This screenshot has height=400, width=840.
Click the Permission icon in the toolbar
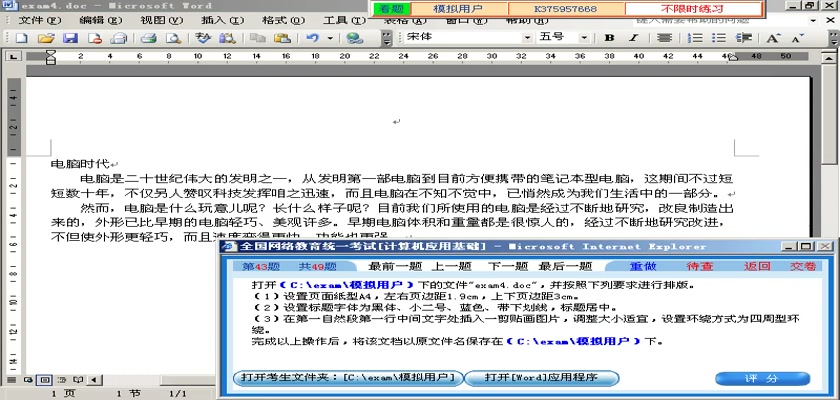95,38
